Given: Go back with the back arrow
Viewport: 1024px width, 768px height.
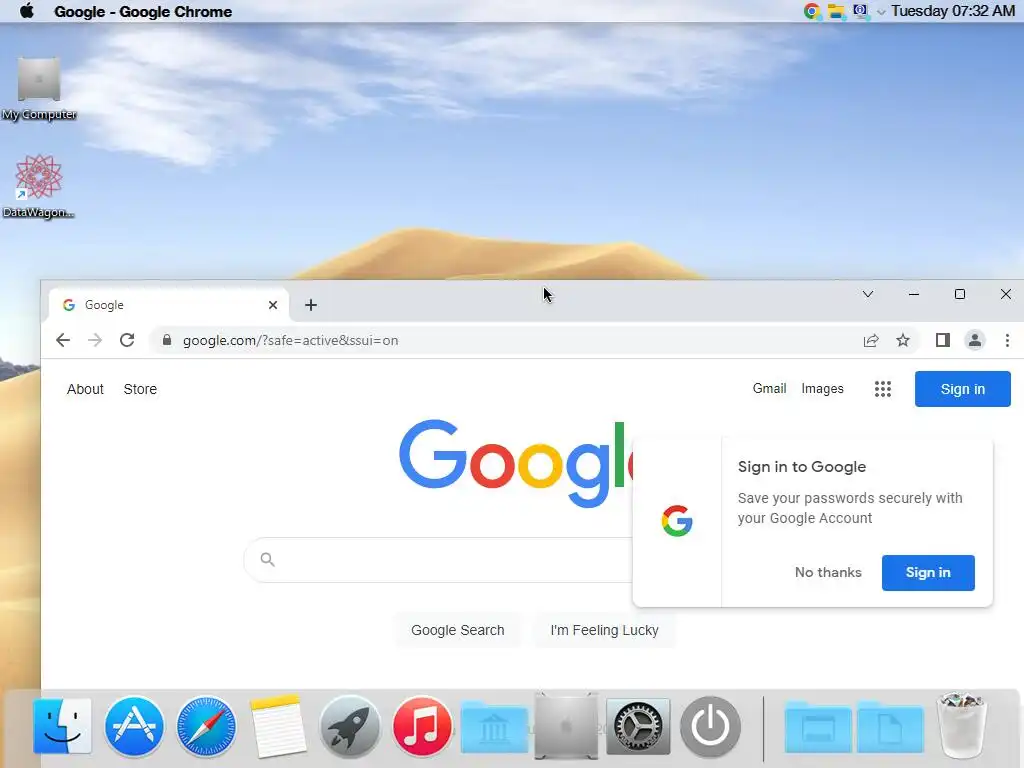Looking at the screenshot, I should click(63, 340).
